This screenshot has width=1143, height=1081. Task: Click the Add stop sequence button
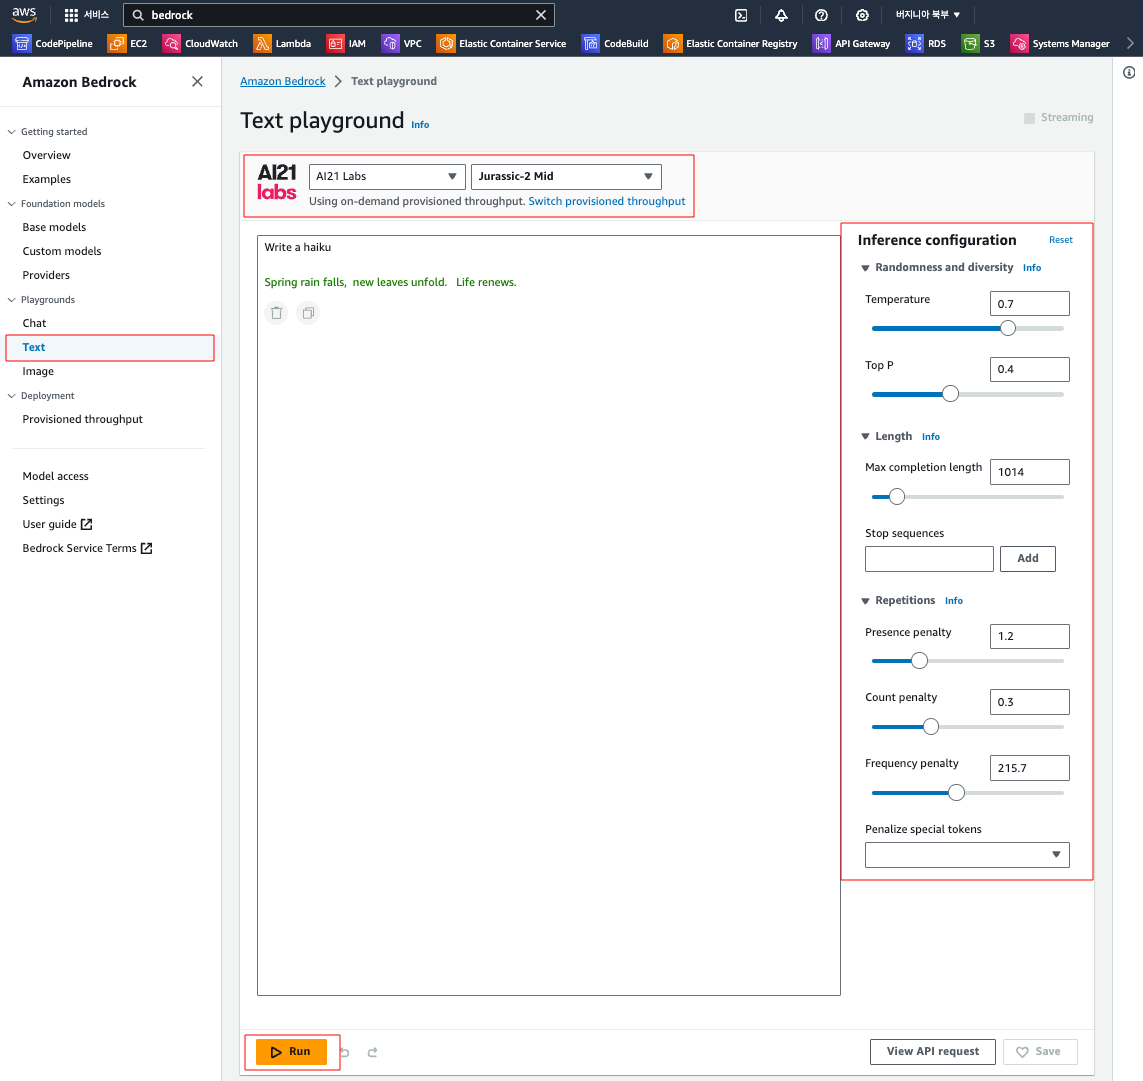click(x=1027, y=558)
